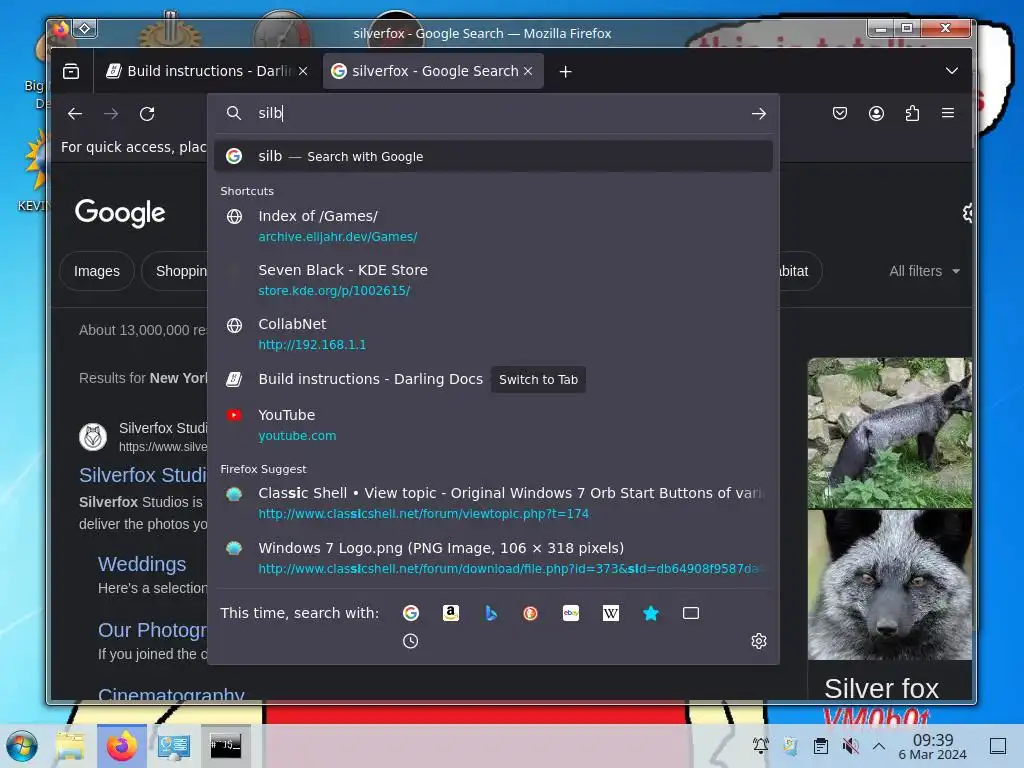Click the notifications bell tray icon
1024x768 pixels.
click(760, 746)
